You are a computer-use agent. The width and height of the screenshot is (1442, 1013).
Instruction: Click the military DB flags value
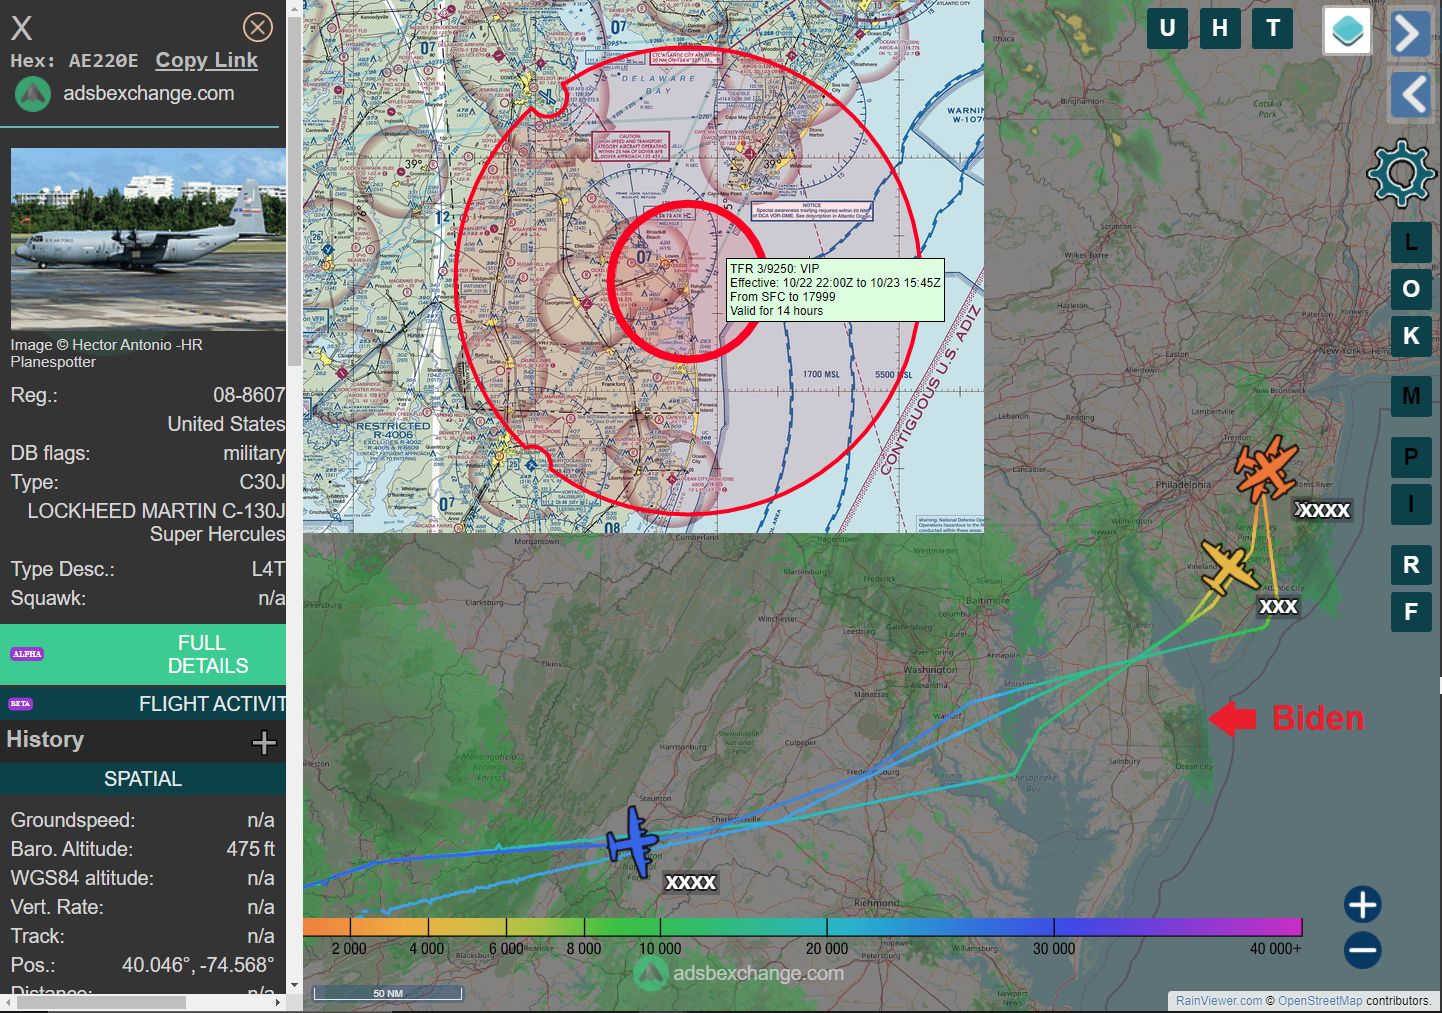tap(254, 453)
